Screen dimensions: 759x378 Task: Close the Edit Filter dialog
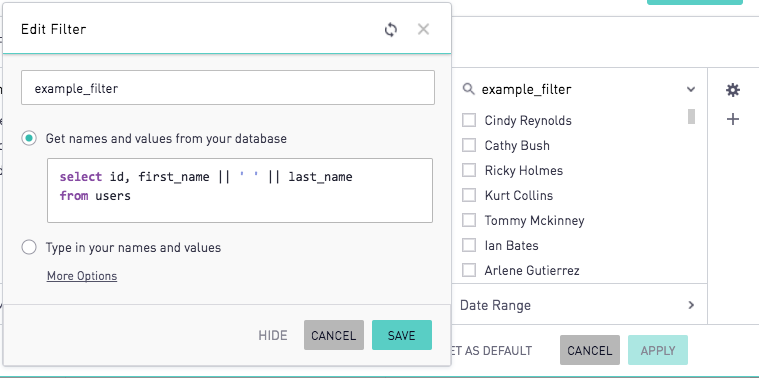pyautogui.click(x=423, y=30)
